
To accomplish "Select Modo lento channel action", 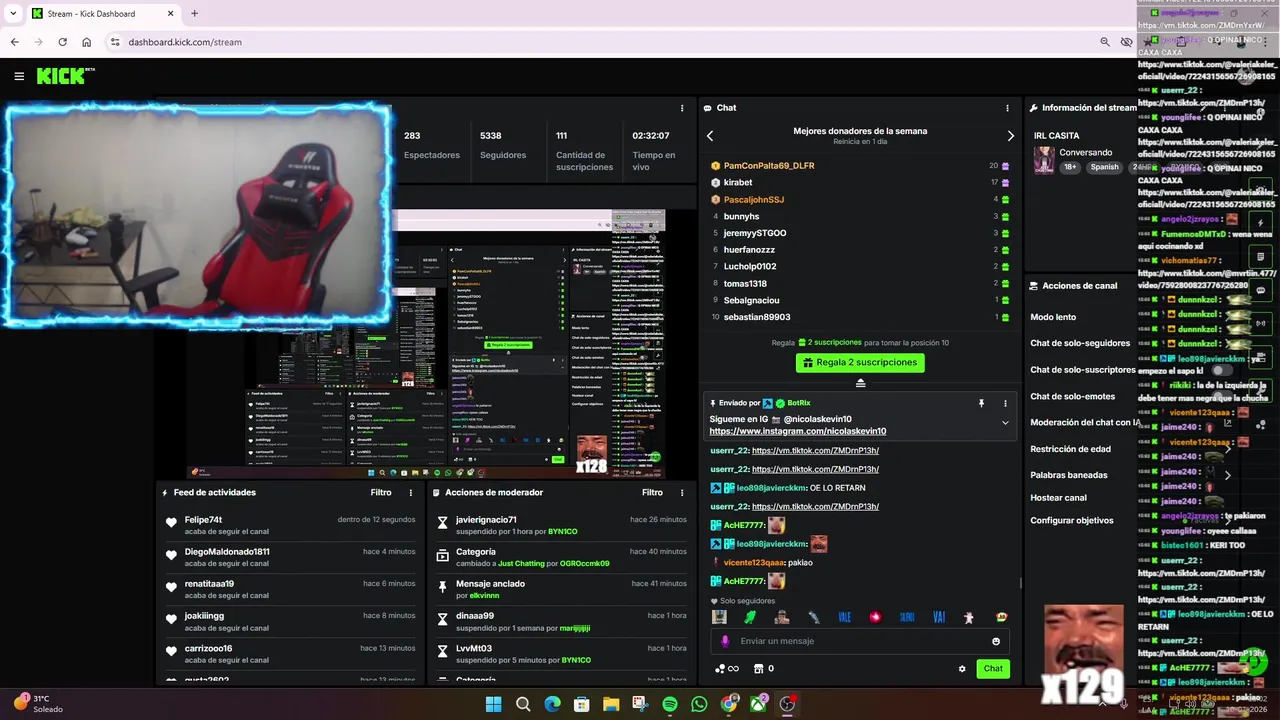I will [1053, 317].
